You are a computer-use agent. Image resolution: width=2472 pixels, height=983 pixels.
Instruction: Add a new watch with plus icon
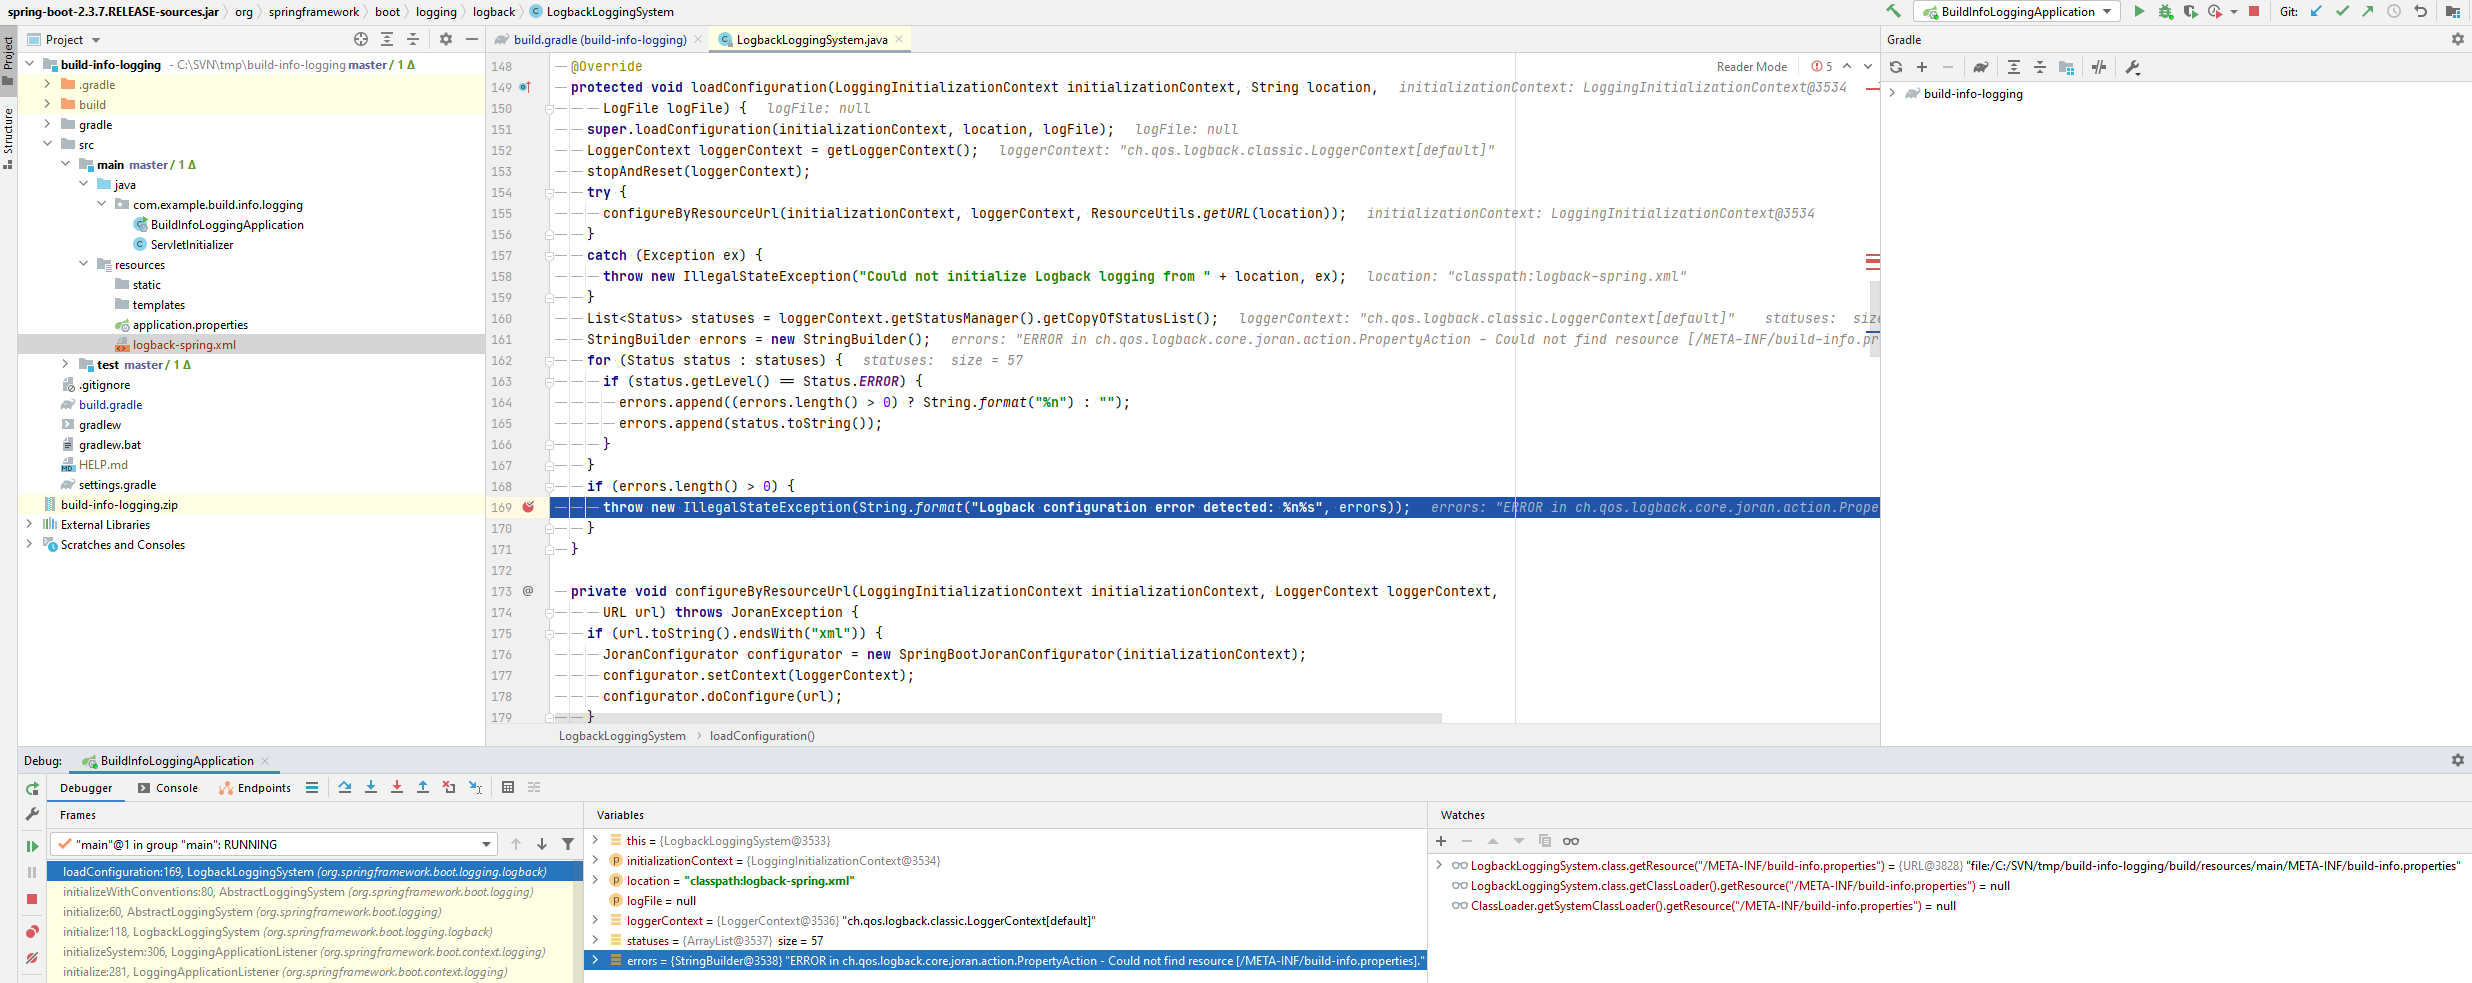pyautogui.click(x=1441, y=841)
